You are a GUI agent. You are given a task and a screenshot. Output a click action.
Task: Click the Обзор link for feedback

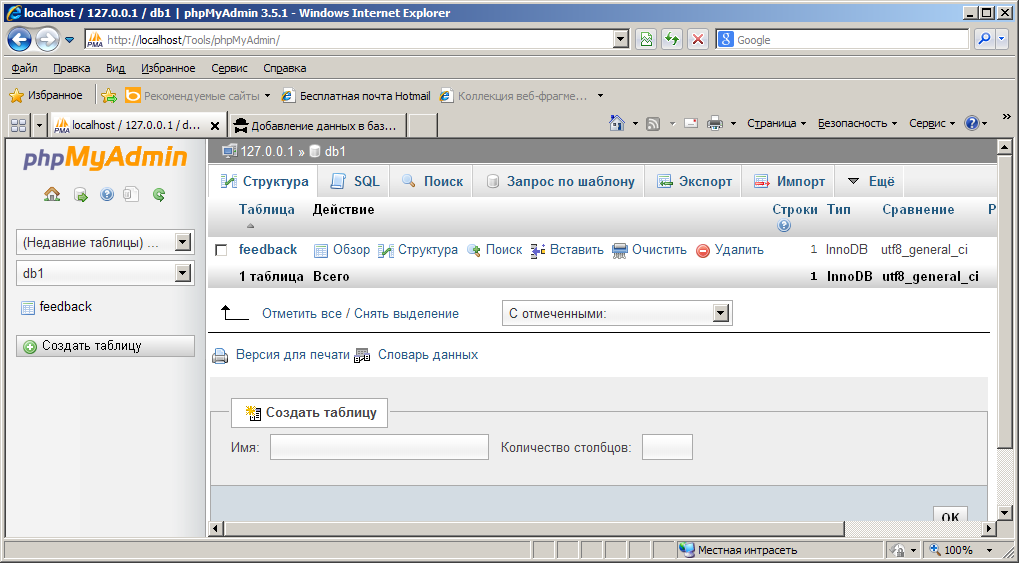tap(342, 250)
